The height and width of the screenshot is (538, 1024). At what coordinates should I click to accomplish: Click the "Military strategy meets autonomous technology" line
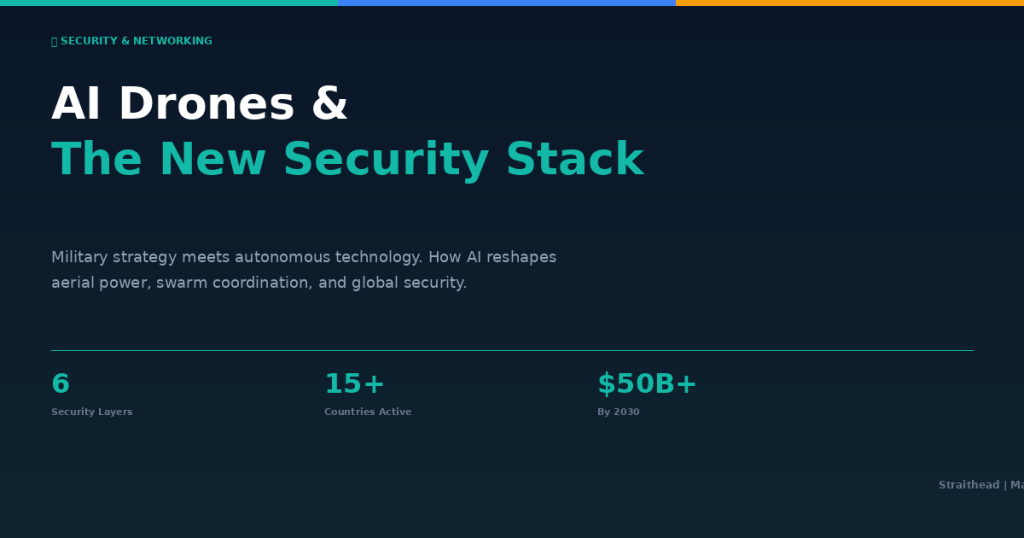tap(303, 257)
